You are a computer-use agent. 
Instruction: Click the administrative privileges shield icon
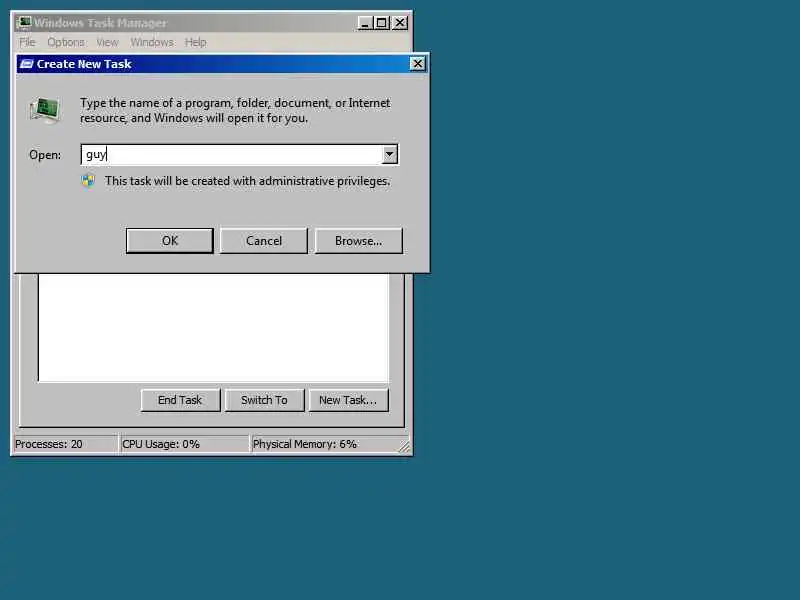tap(88, 181)
